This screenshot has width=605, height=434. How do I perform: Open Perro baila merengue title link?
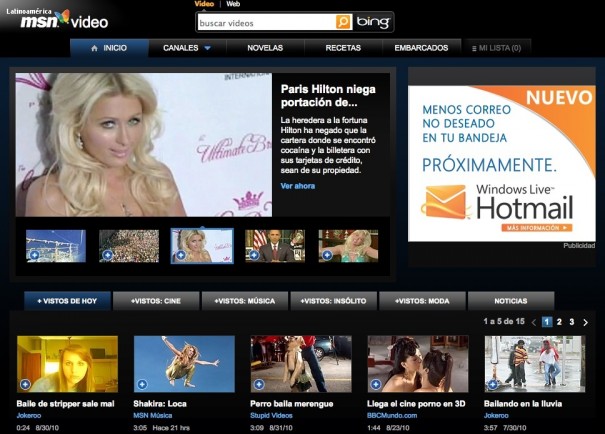click(x=292, y=404)
